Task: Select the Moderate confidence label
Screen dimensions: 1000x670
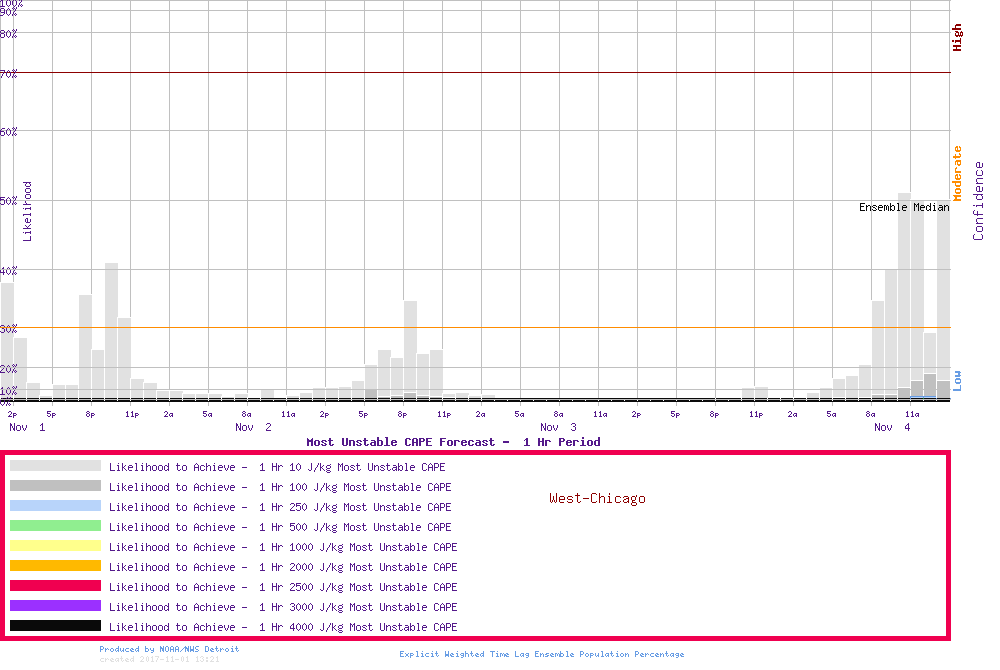Action: [x=957, y=173]
